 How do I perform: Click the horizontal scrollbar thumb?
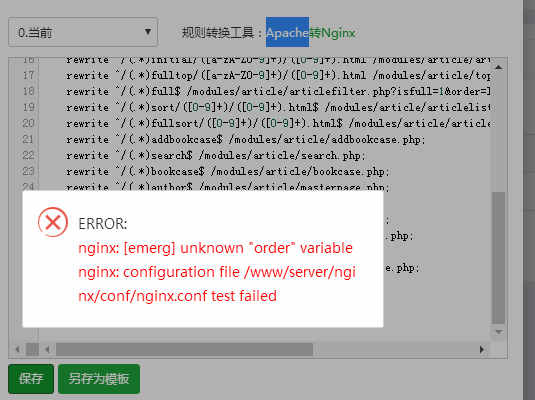pyautogui.click(x=184, y=349)
